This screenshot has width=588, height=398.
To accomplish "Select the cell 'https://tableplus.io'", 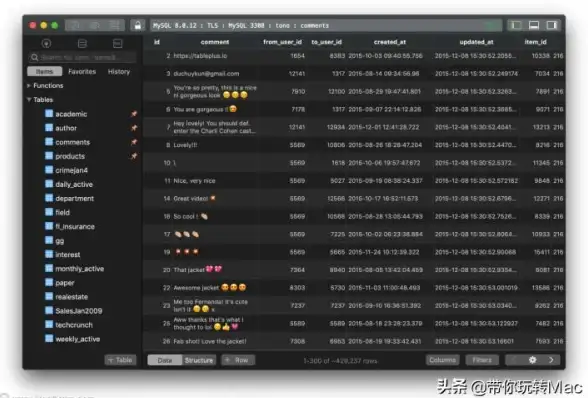I will 200,56.
